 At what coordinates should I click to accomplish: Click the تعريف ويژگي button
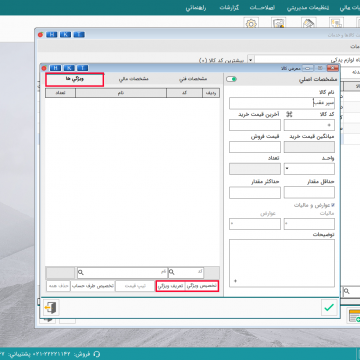click(171, 286)
